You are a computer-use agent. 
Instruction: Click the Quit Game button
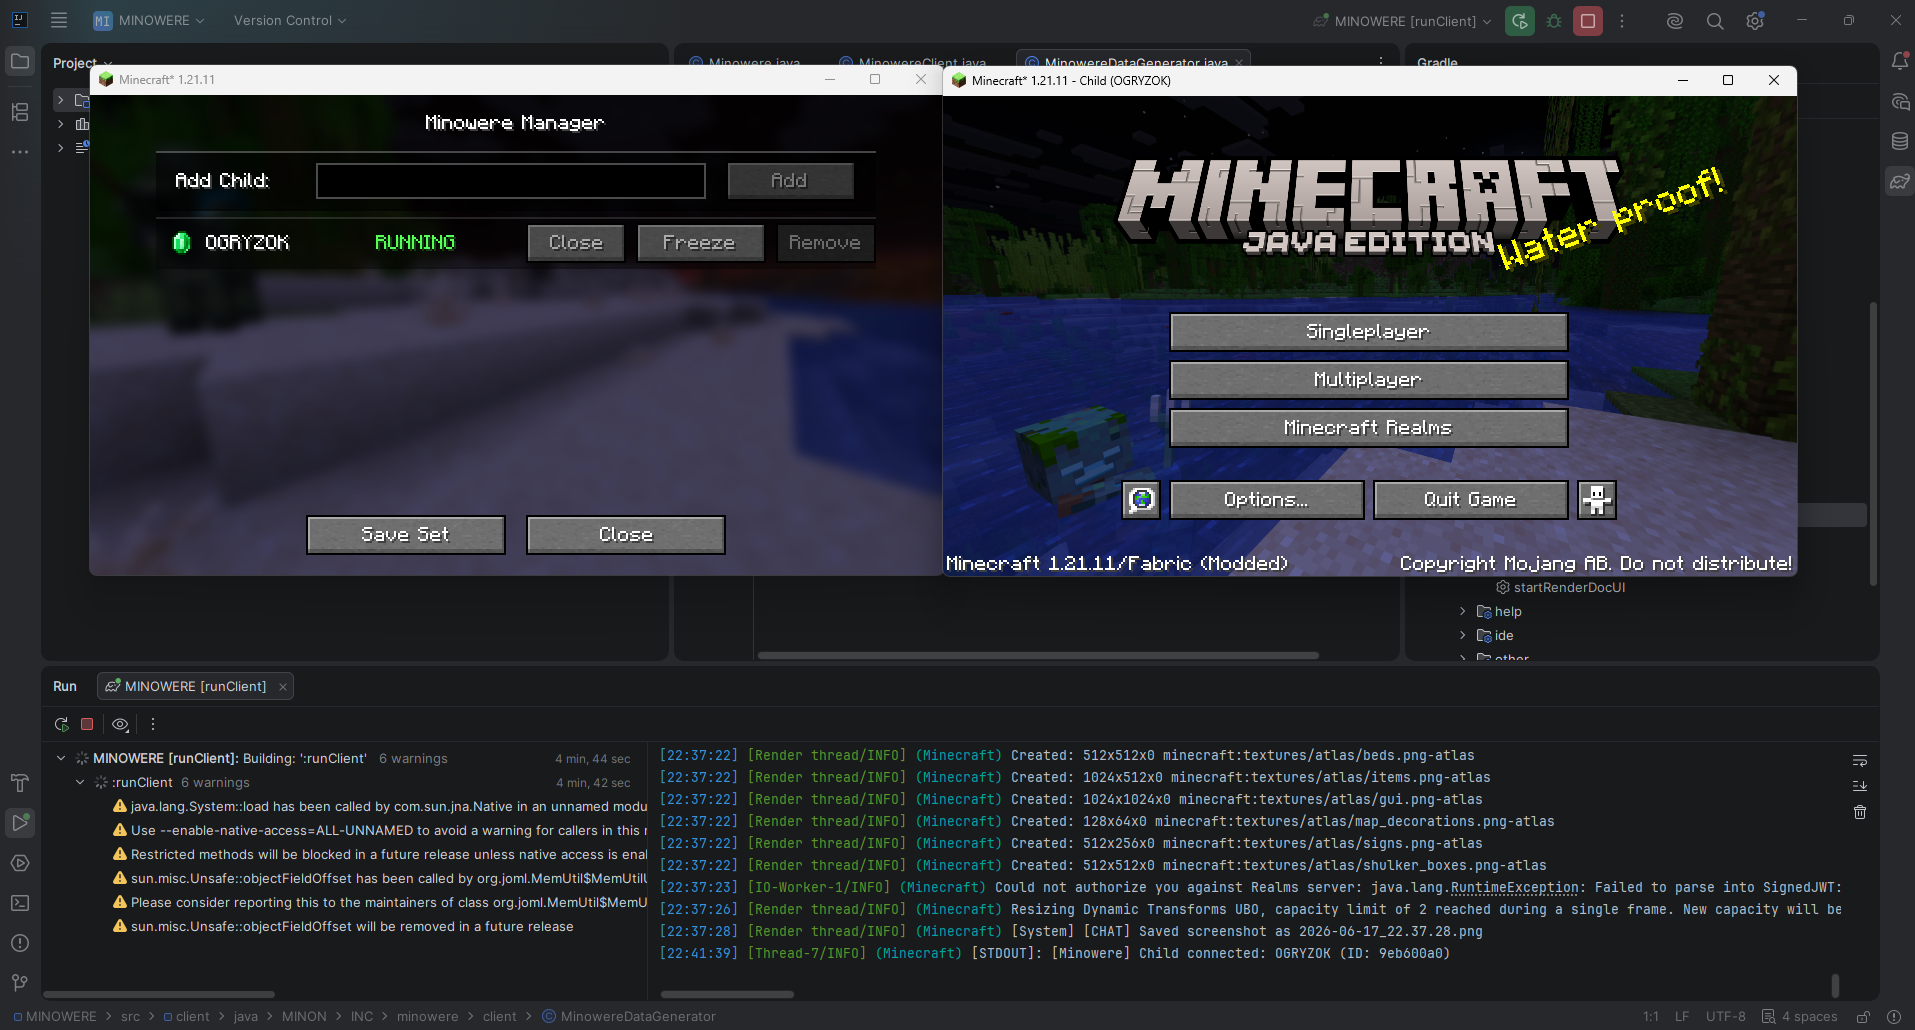click(x=1470, y=500)
